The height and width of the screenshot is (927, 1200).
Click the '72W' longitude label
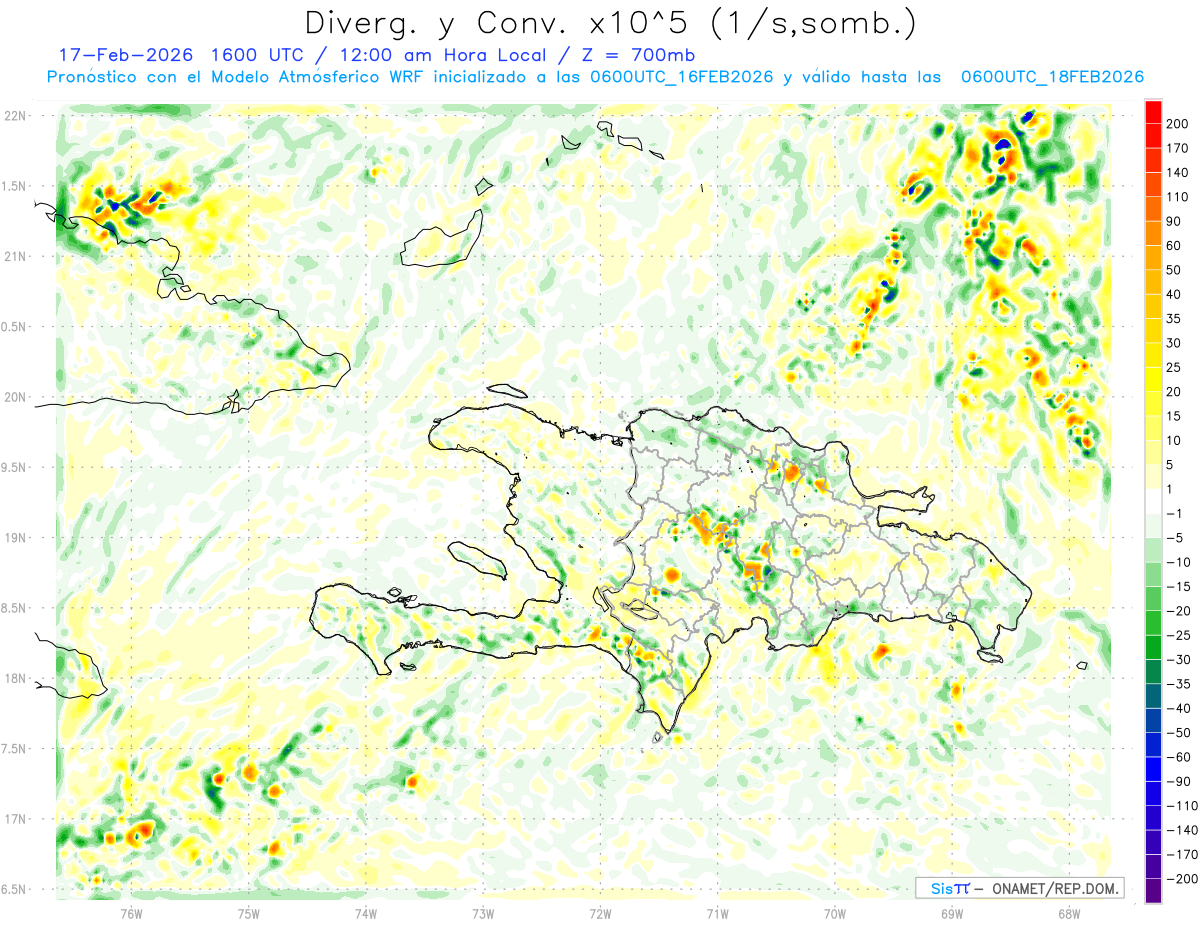[x=600, y=913]
